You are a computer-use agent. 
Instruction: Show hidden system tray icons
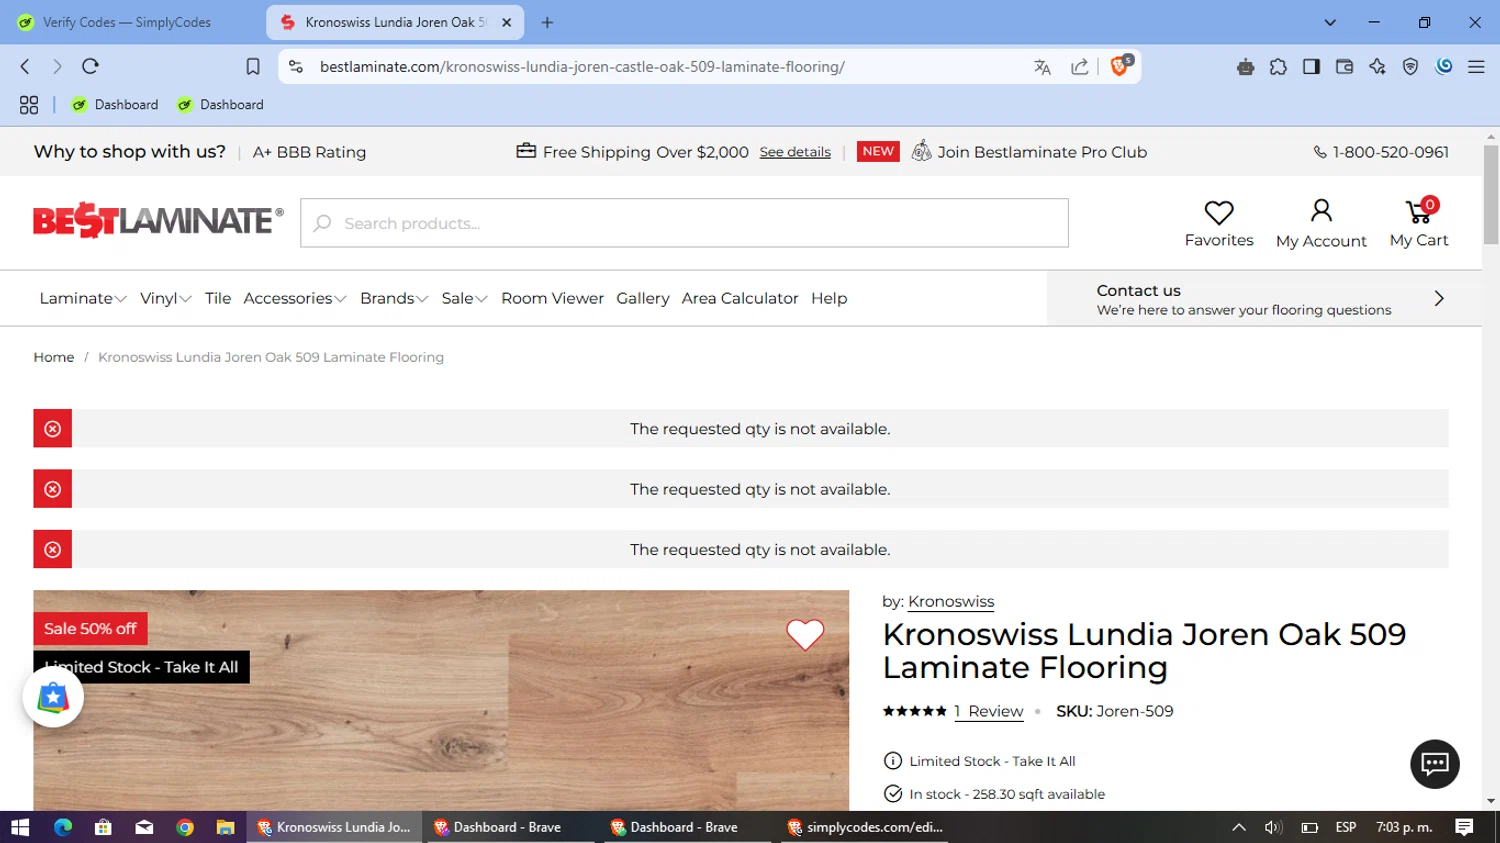click(1239, 827)
